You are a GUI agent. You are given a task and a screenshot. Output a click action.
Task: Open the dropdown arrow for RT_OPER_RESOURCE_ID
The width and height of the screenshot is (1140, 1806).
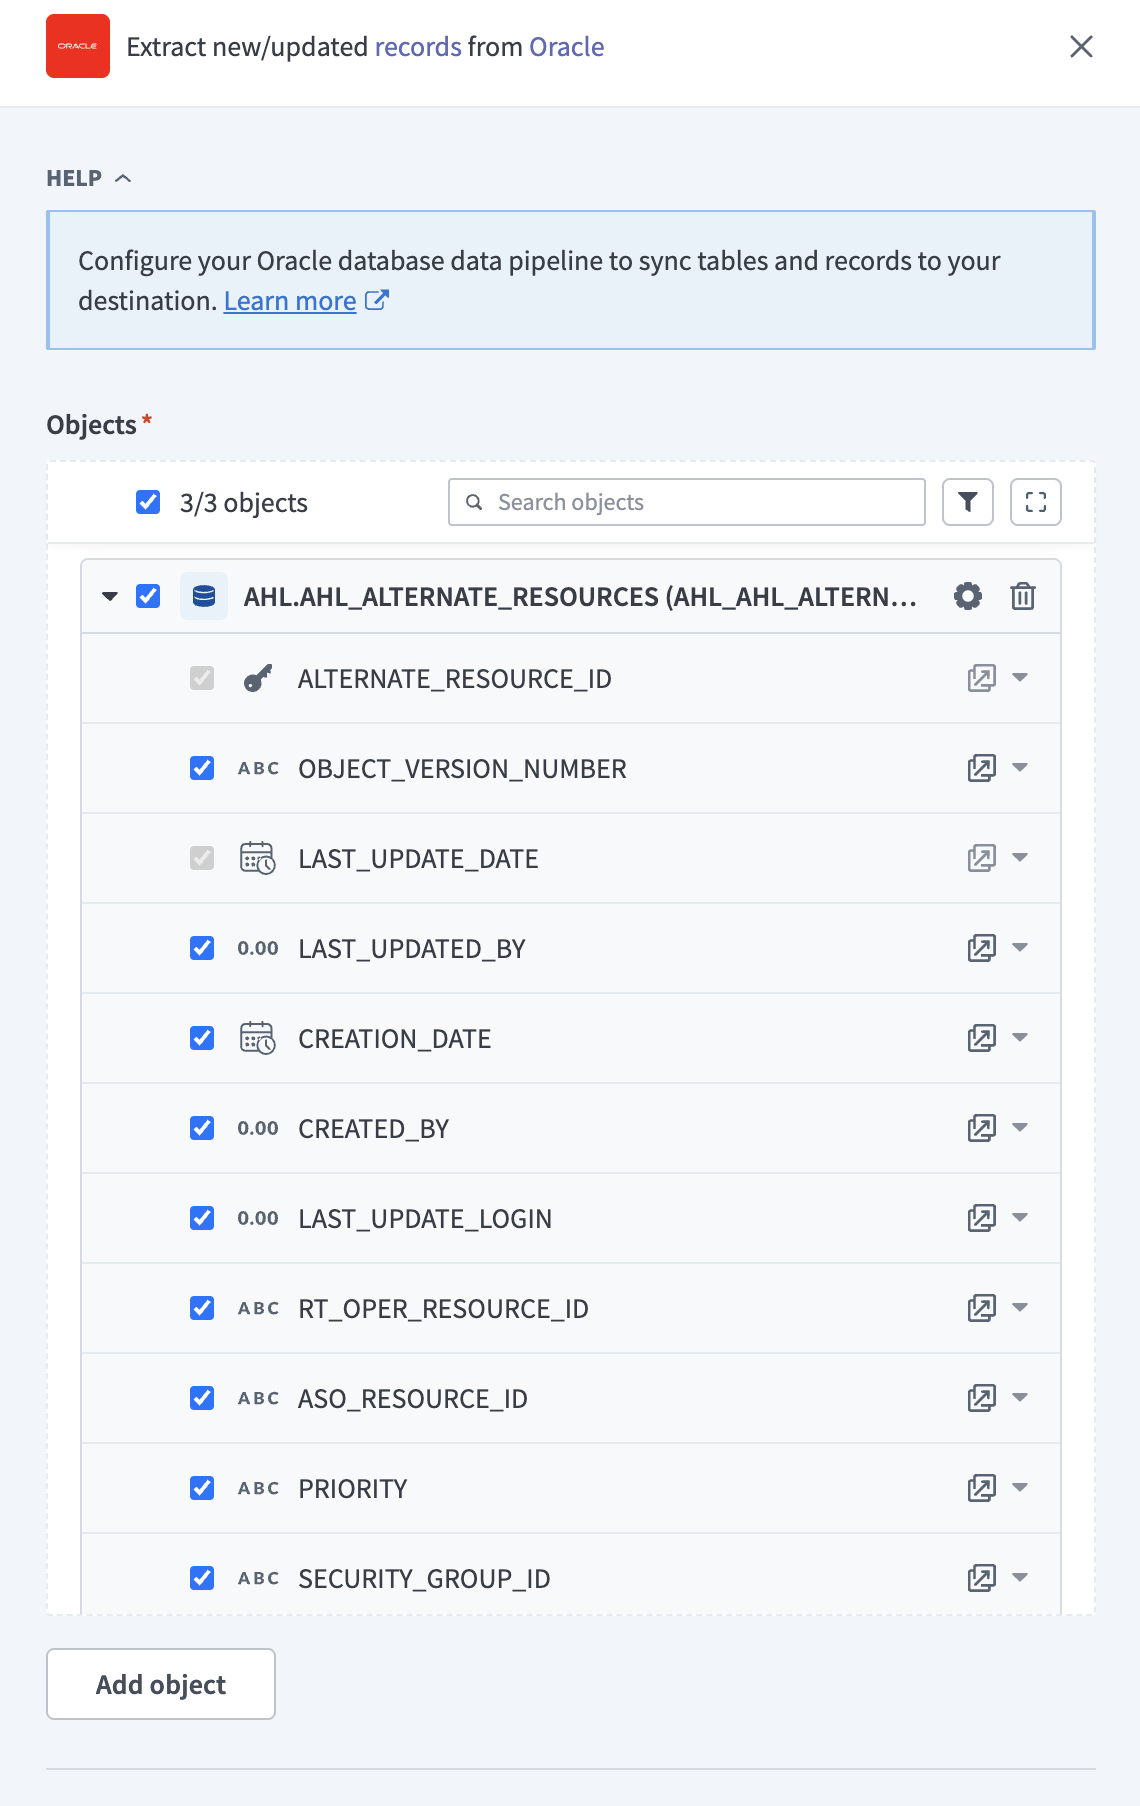(x=1020, y=1308)
